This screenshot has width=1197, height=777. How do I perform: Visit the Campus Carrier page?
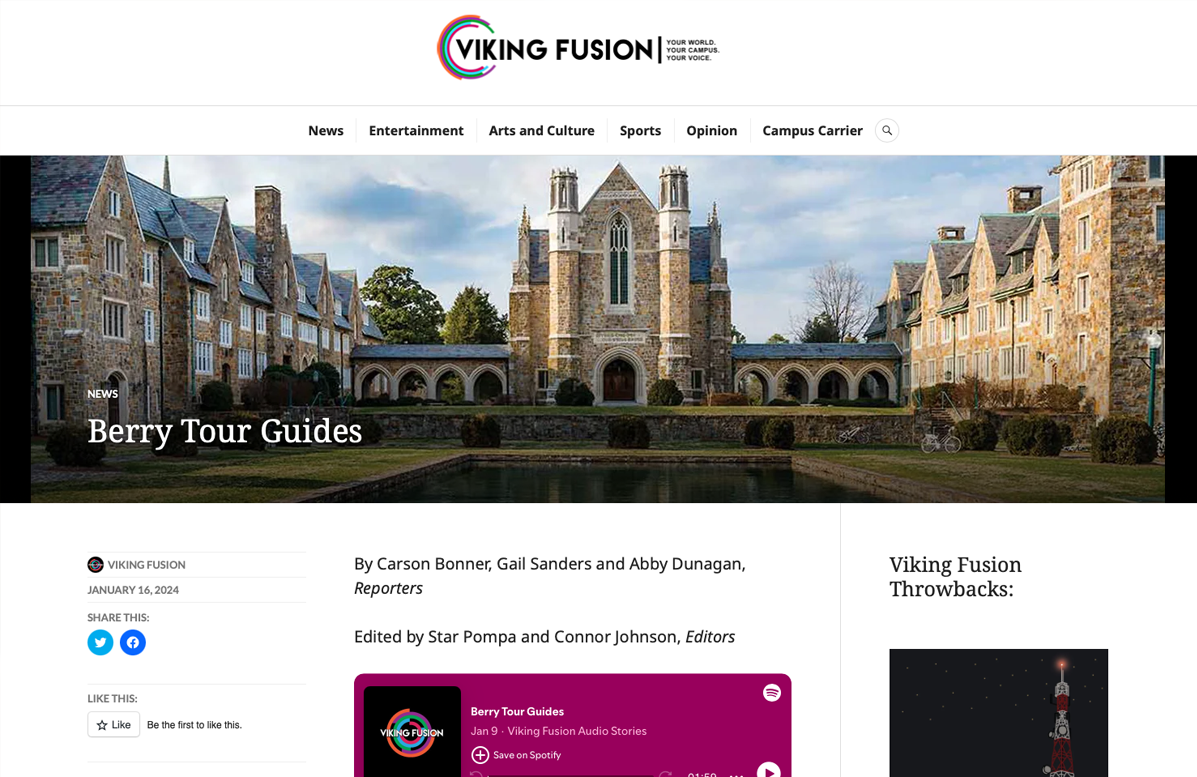click(812, 131)
